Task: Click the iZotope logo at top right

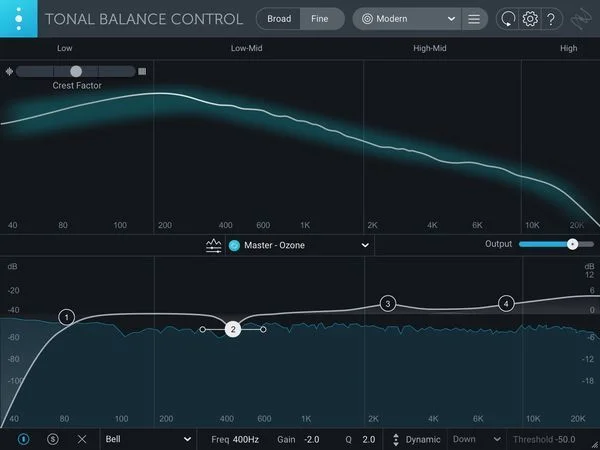Action: coord(581,19)
